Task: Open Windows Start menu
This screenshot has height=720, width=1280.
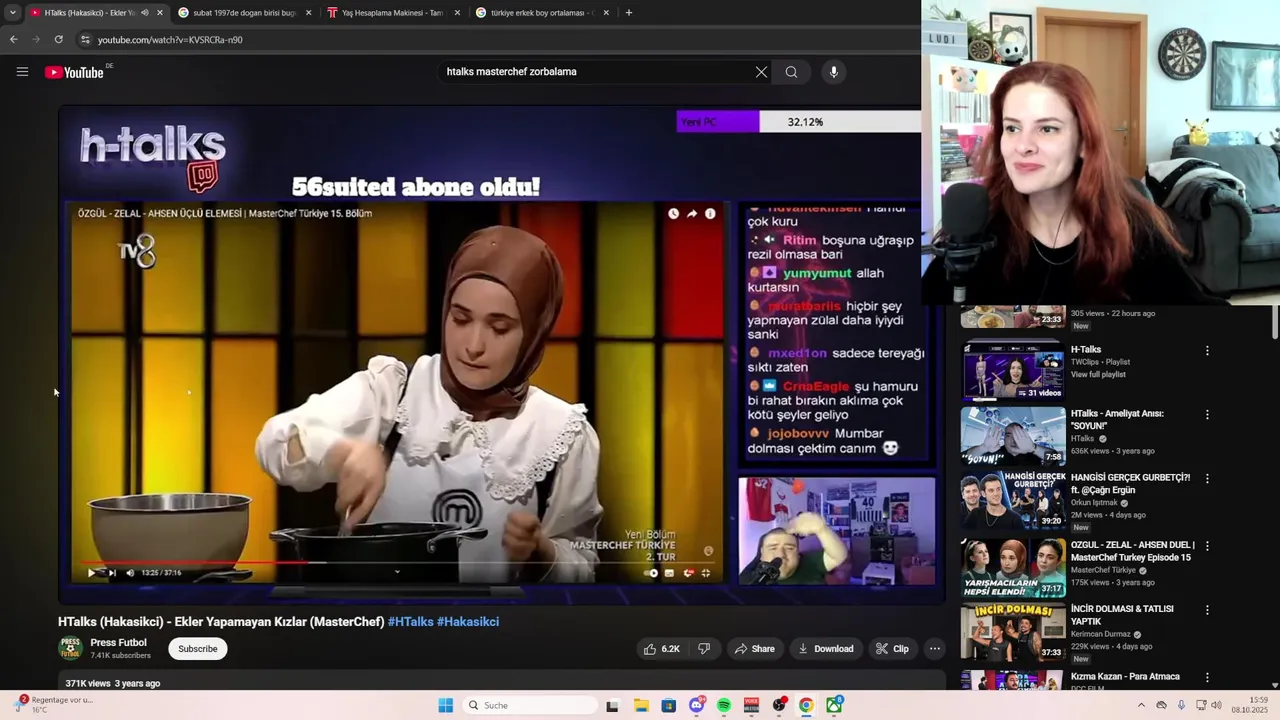Action: (x=445, y=705)
